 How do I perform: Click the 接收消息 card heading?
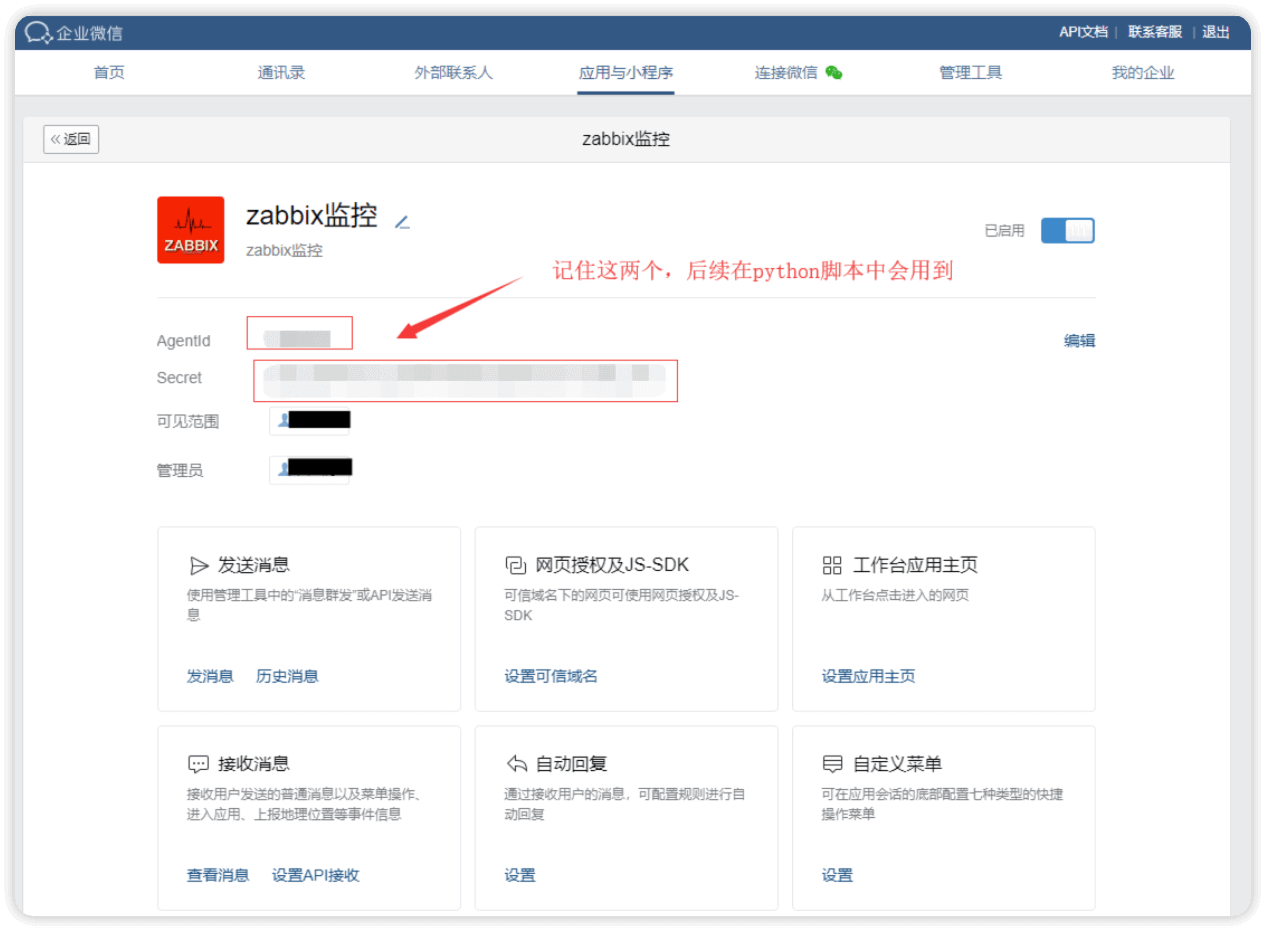[254, 765]
